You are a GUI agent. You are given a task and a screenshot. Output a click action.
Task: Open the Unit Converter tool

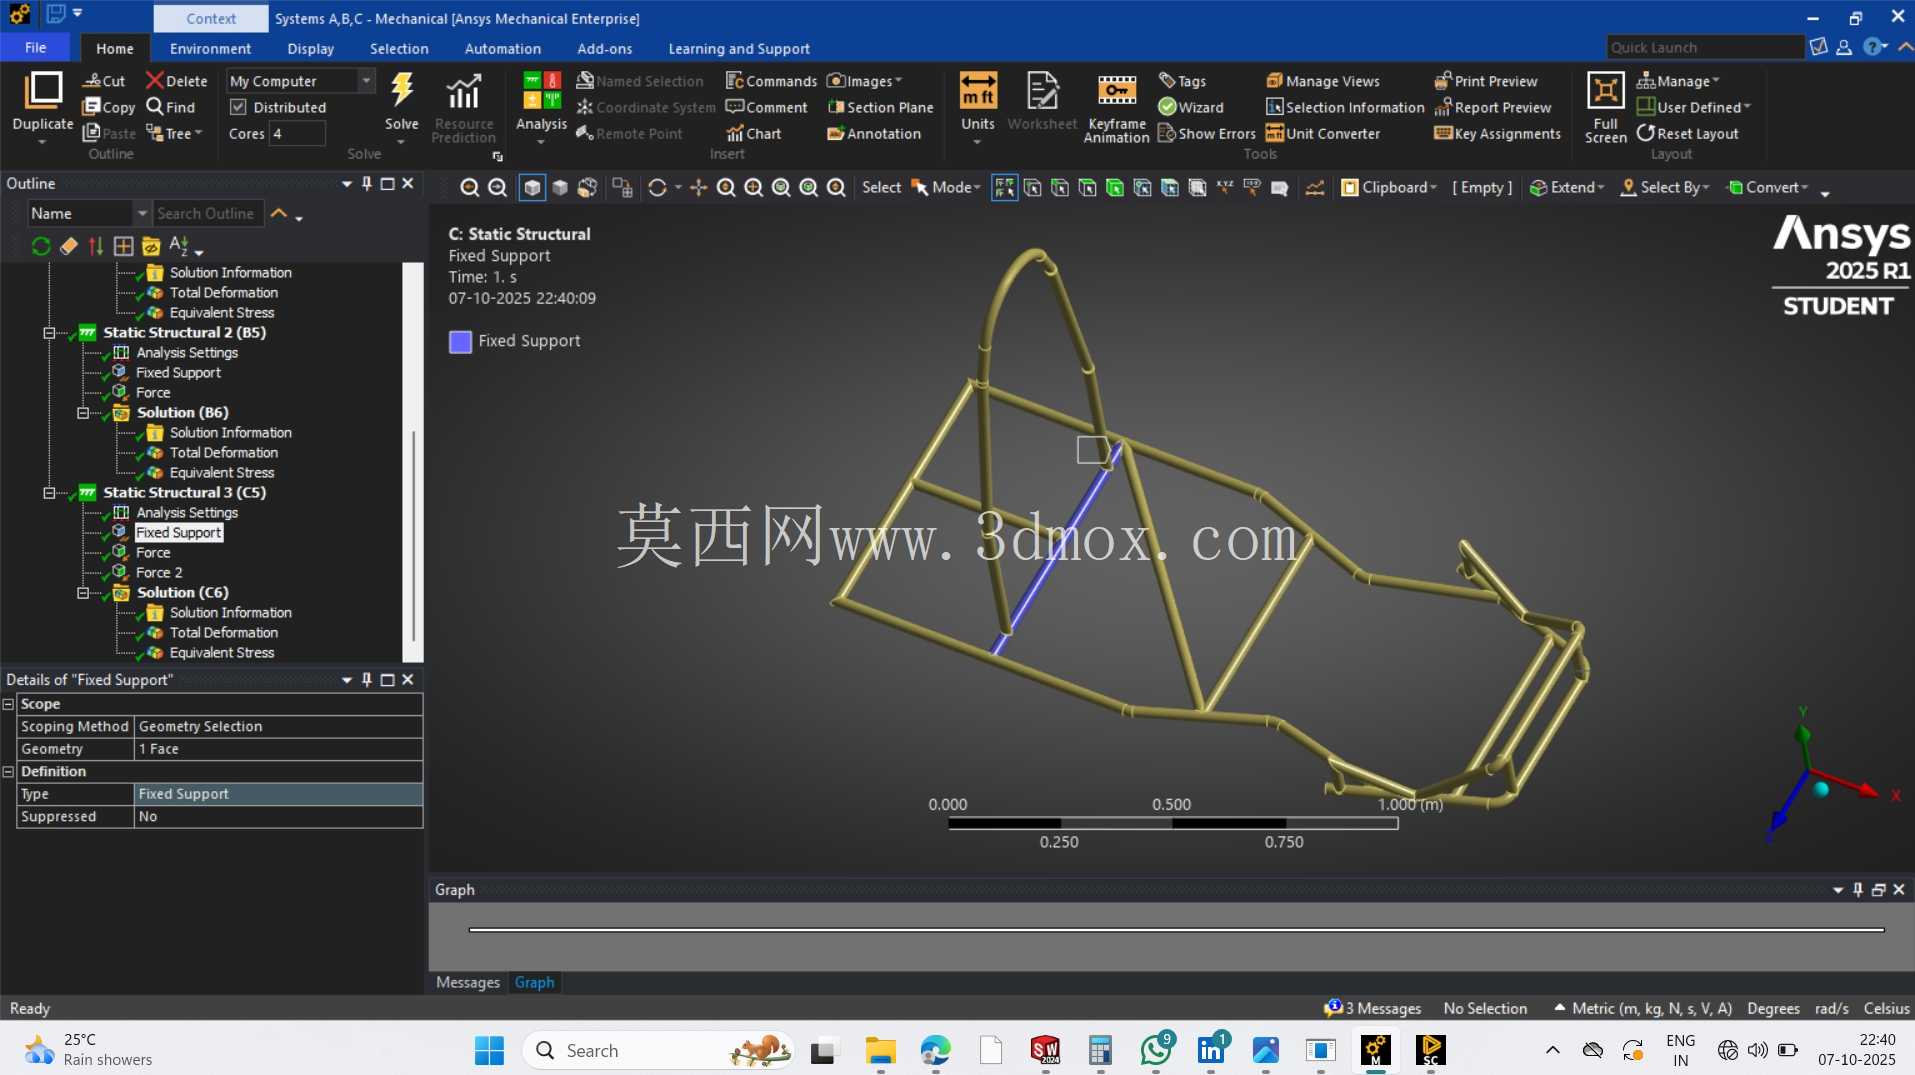[1322, 133]
